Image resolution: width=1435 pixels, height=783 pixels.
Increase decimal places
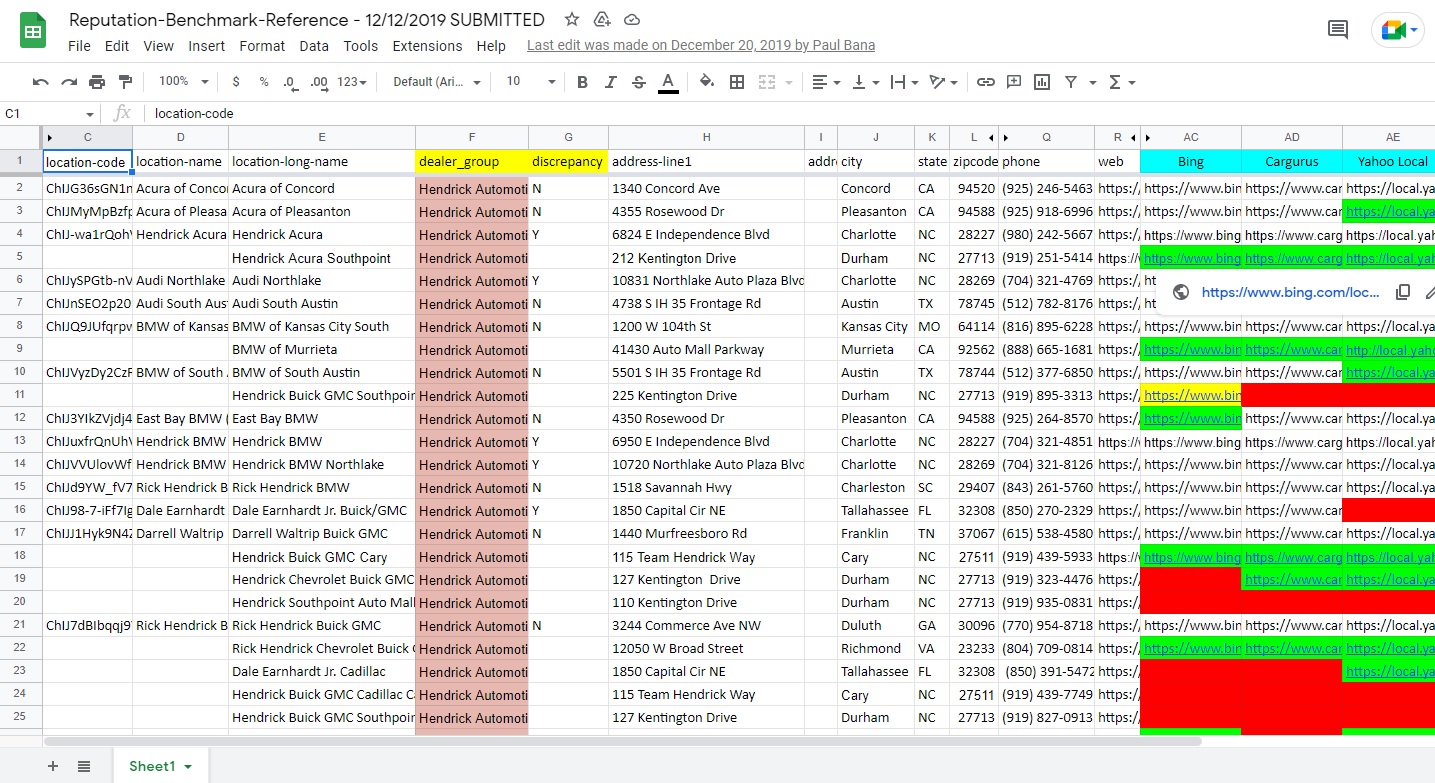point(318,82)
